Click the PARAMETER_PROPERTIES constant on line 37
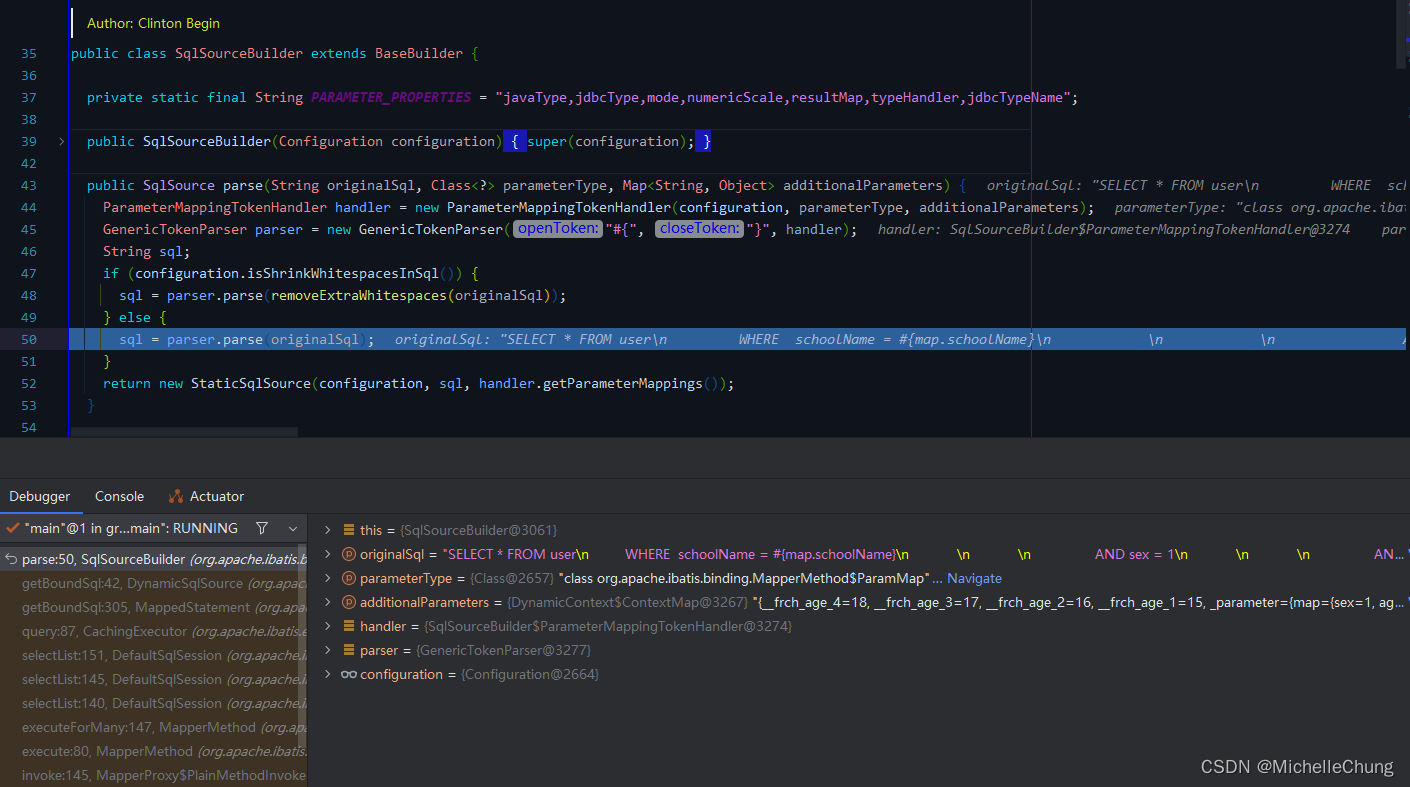 tap(391, 97)
